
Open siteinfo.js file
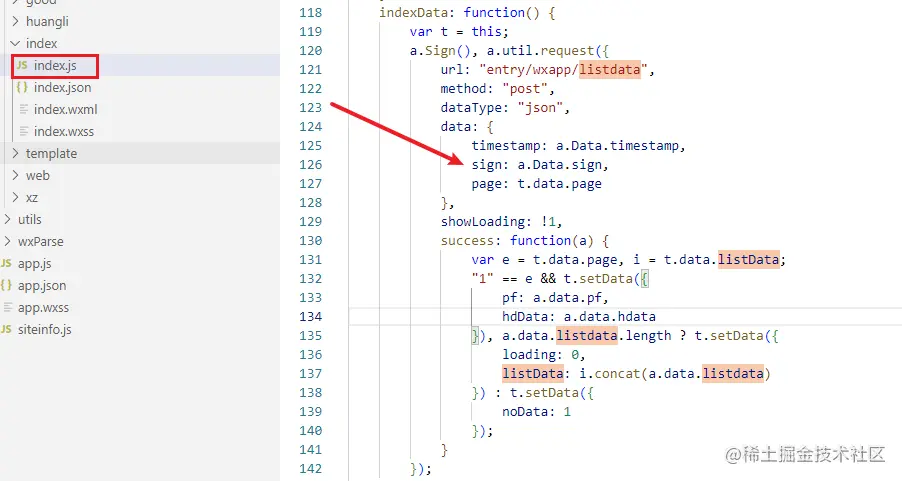click(45, 329)
